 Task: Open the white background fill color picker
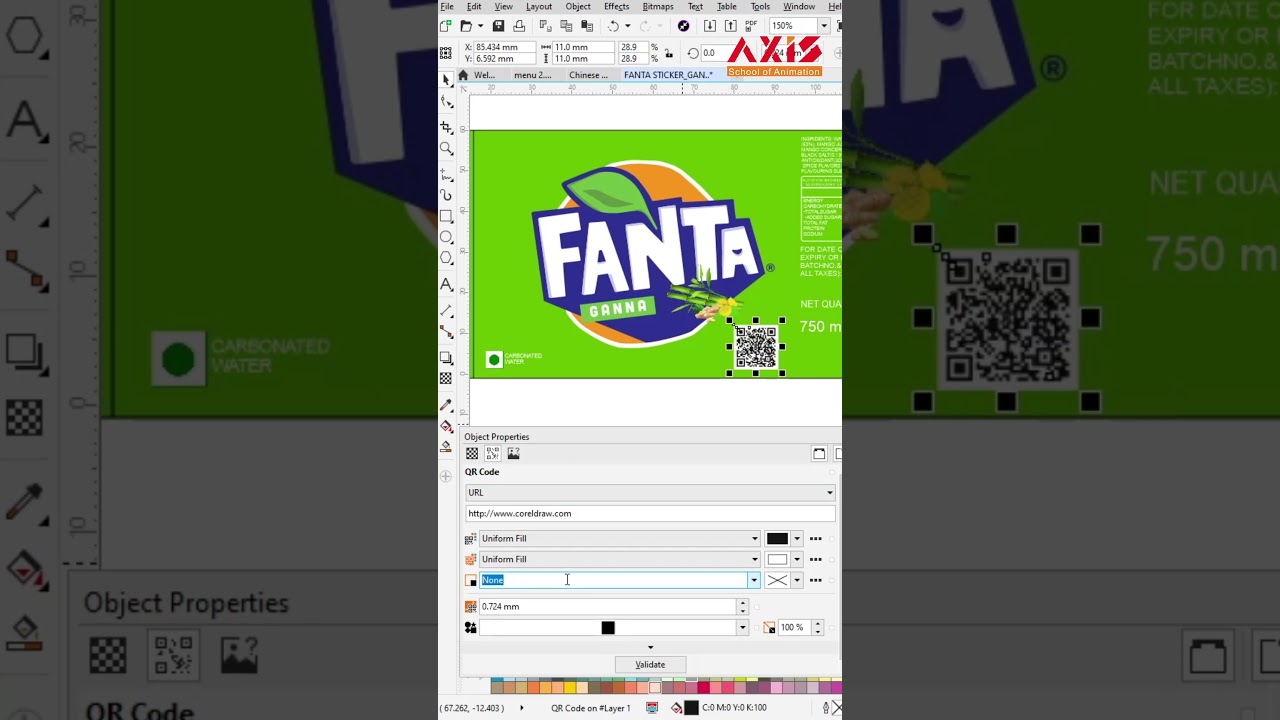coord(783,559)
